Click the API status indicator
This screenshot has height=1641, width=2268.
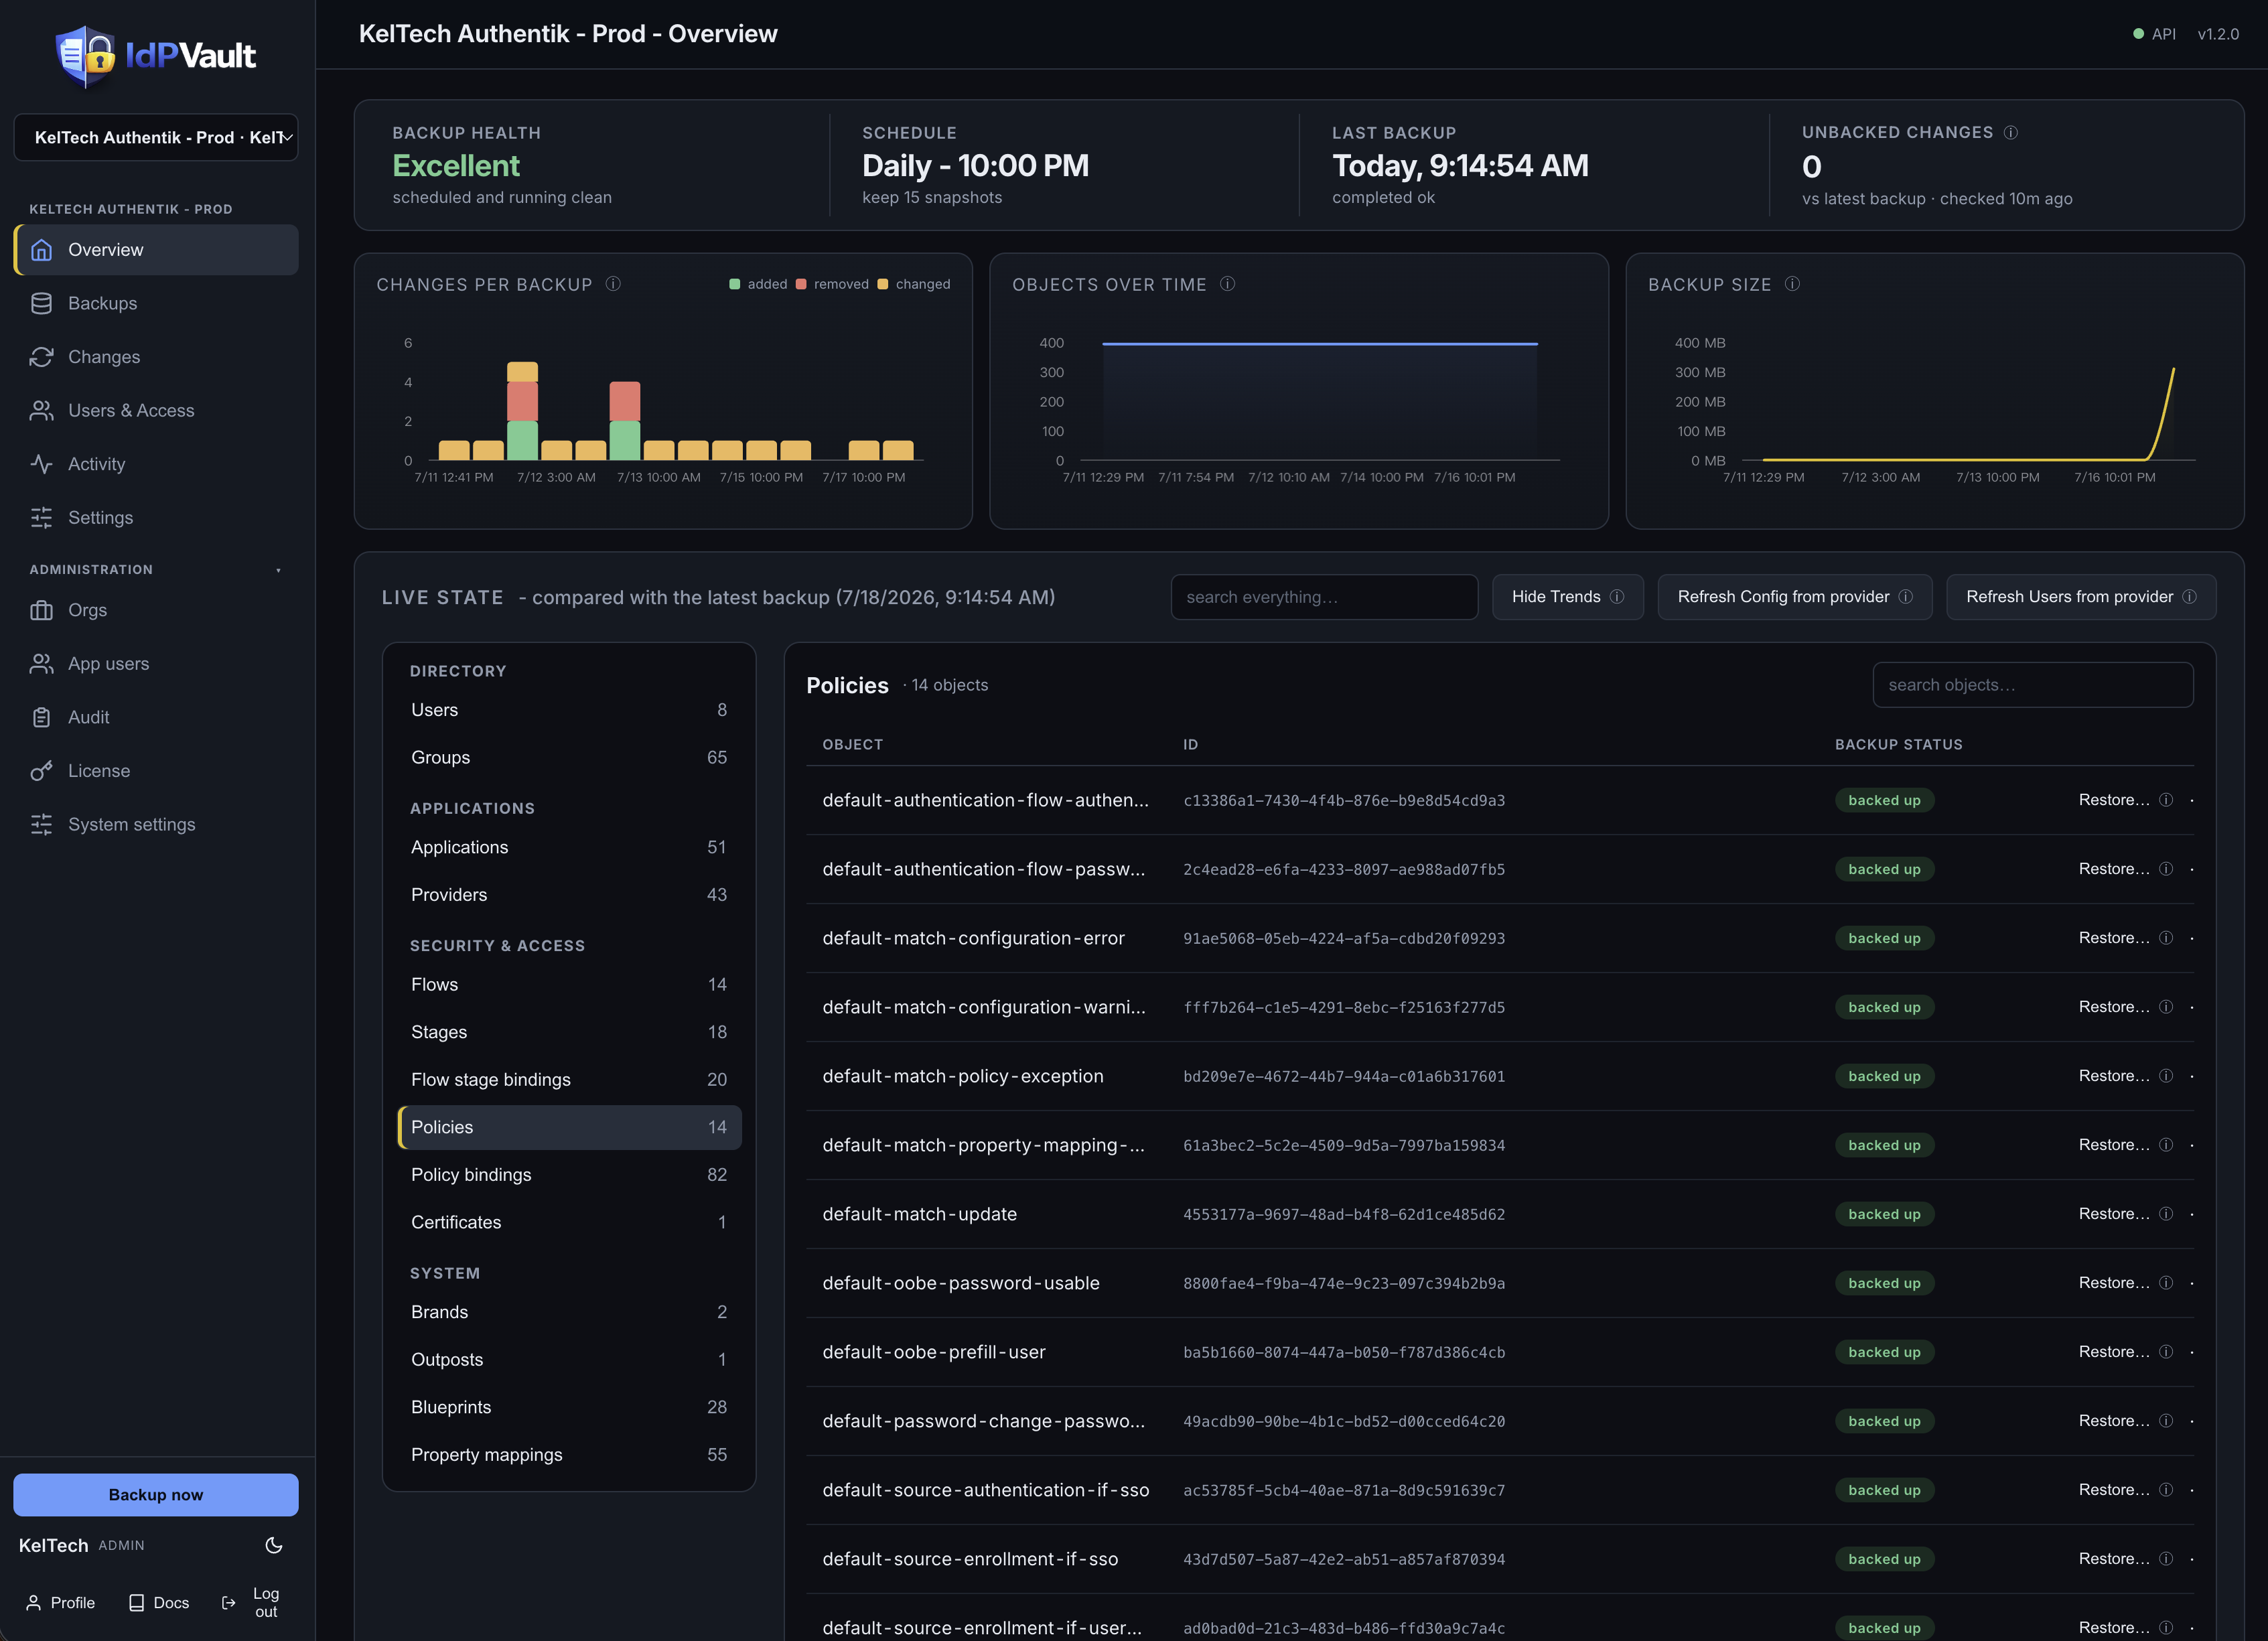2154,34
